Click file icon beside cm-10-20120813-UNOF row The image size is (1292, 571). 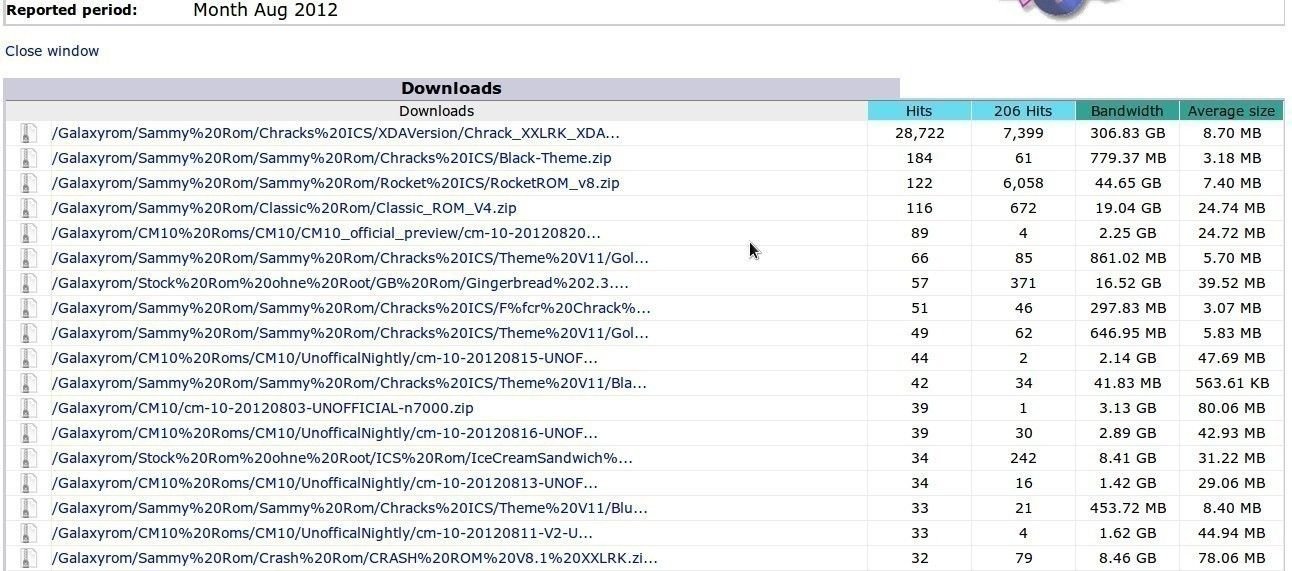pos(28,483)
